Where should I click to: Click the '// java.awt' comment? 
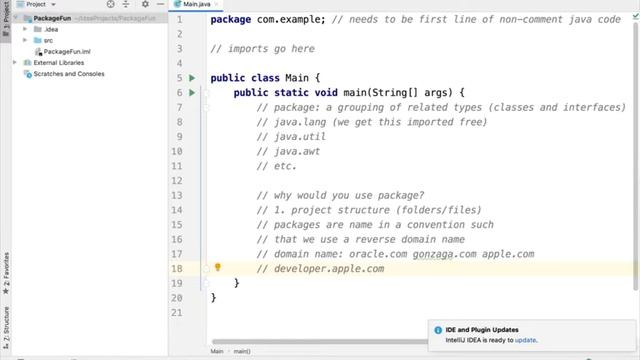tap(288, 151)
